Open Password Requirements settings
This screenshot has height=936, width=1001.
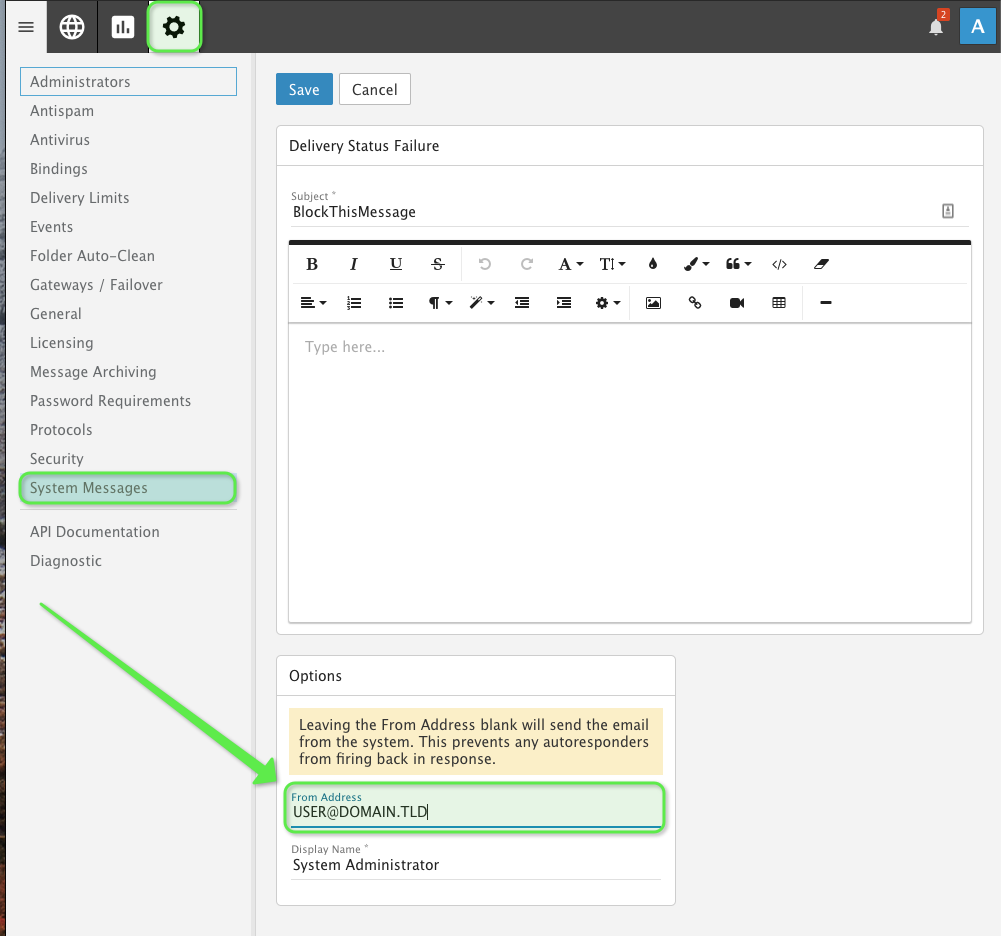pos(110,401)
